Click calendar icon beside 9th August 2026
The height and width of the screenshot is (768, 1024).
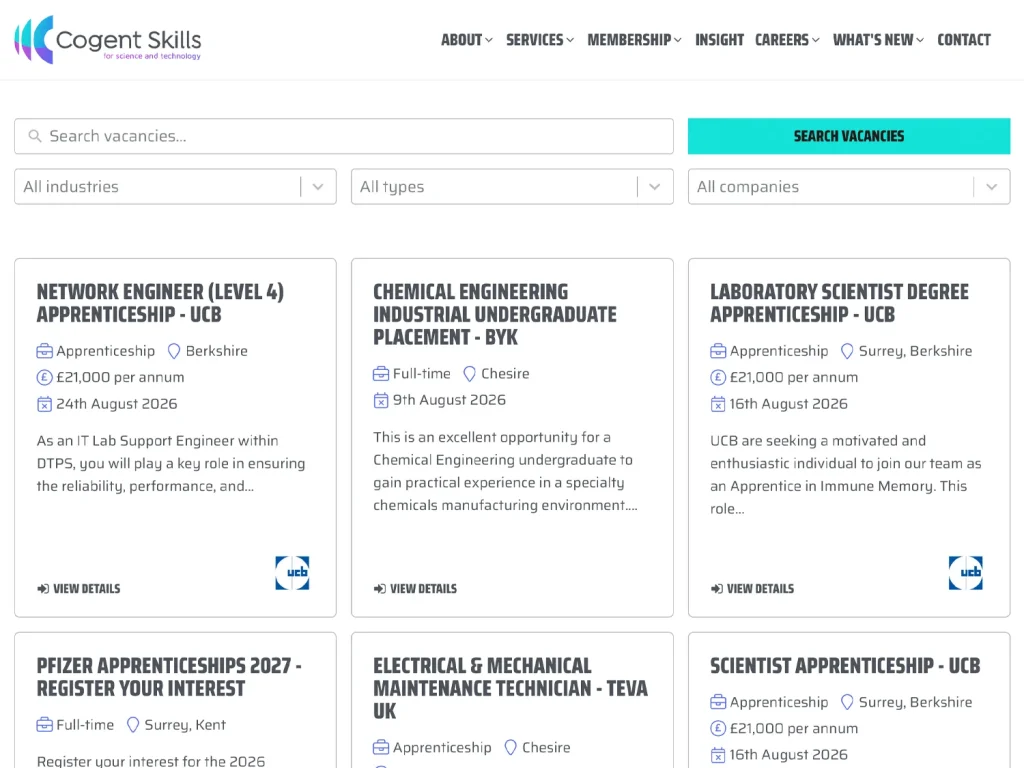click(381, 400)
